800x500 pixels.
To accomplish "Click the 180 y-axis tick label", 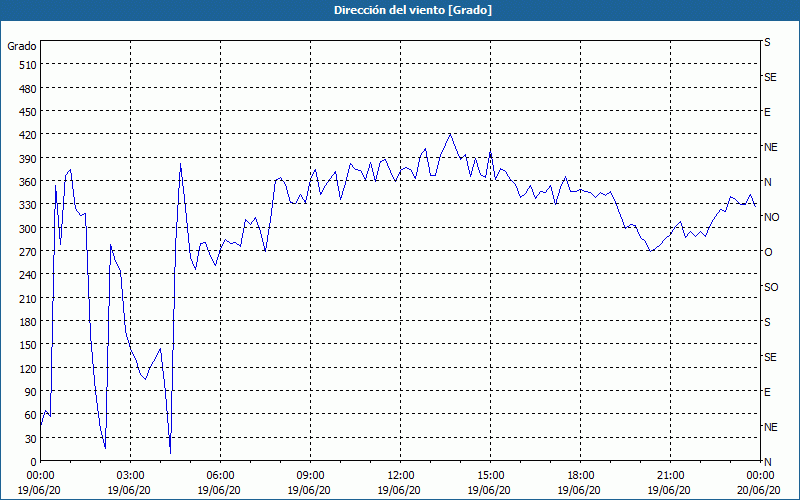I will [x=28, y=322].
